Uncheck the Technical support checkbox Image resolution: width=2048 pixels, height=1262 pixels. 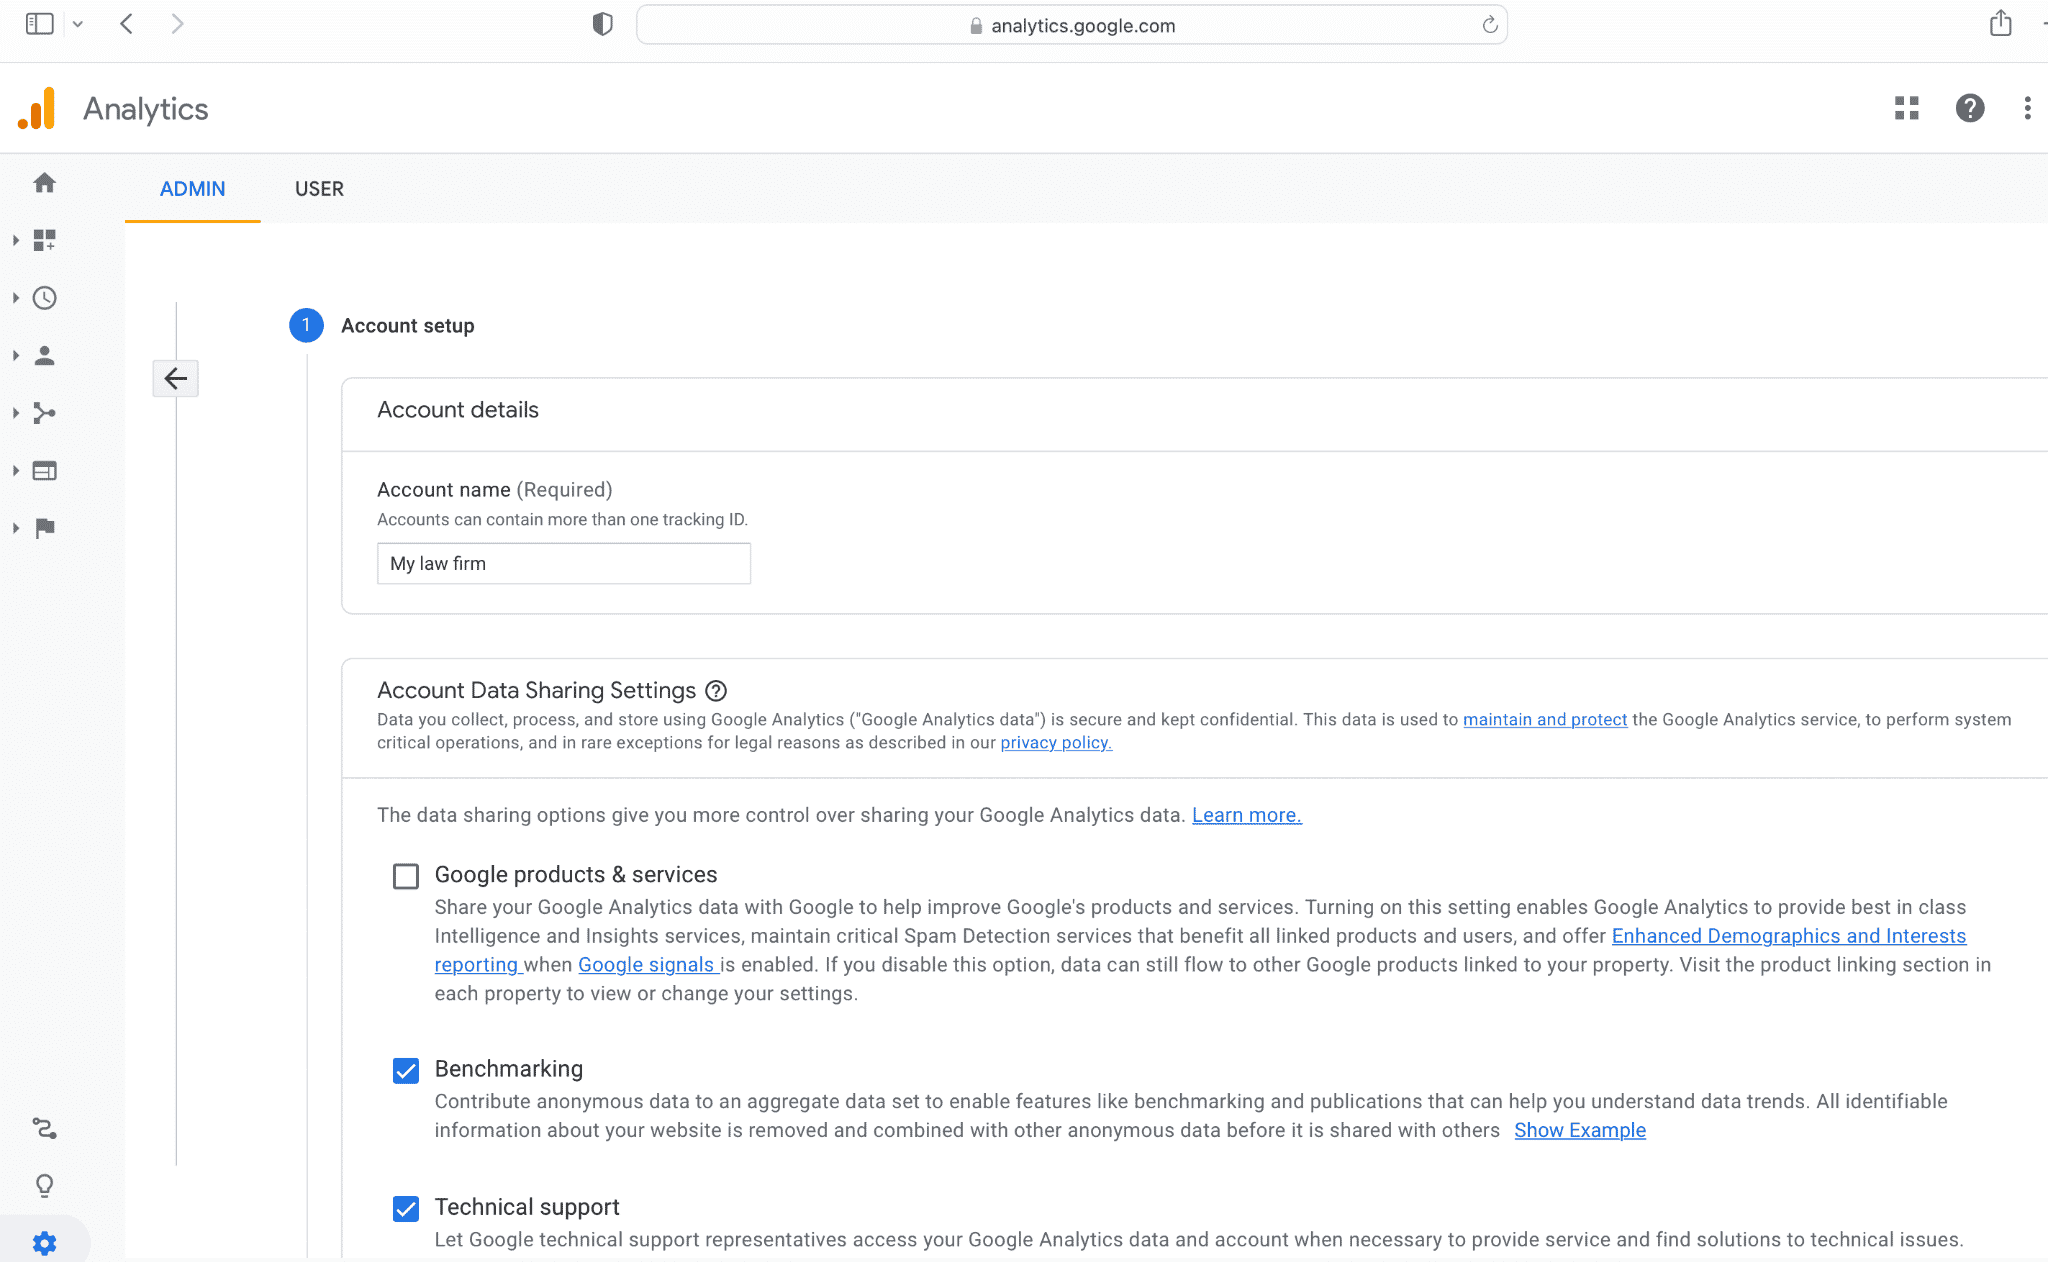coord(406,1209)
